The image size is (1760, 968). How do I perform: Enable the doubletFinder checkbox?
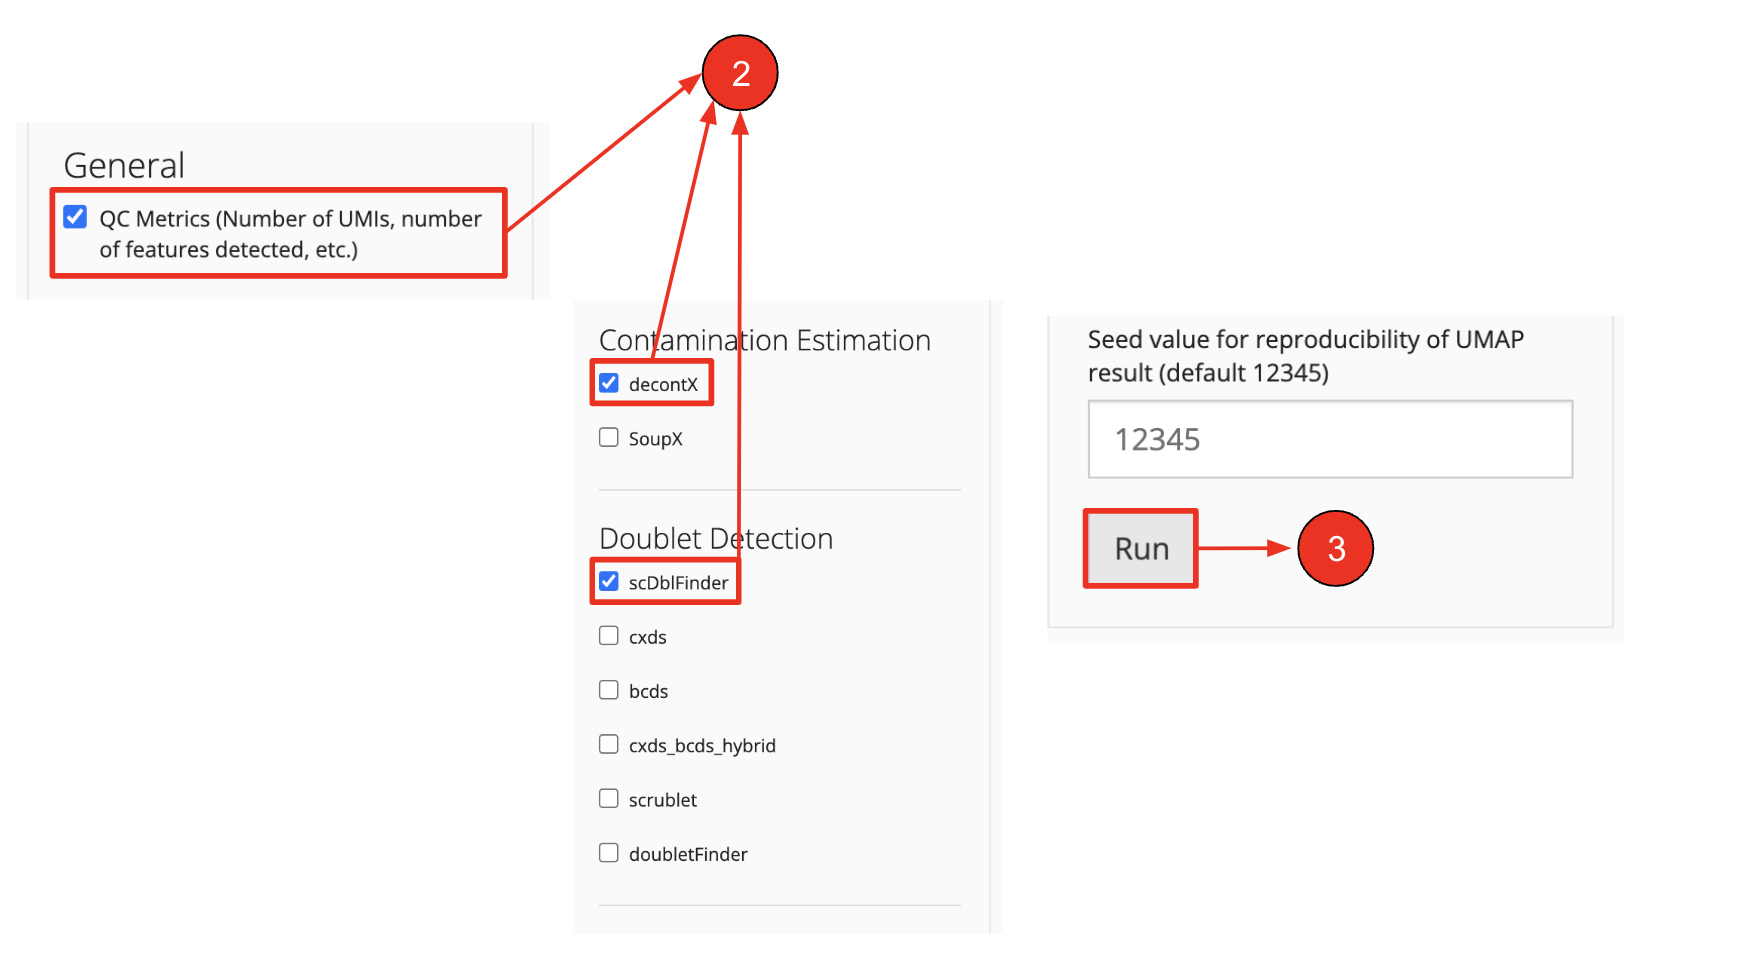(x=609, y=852)
